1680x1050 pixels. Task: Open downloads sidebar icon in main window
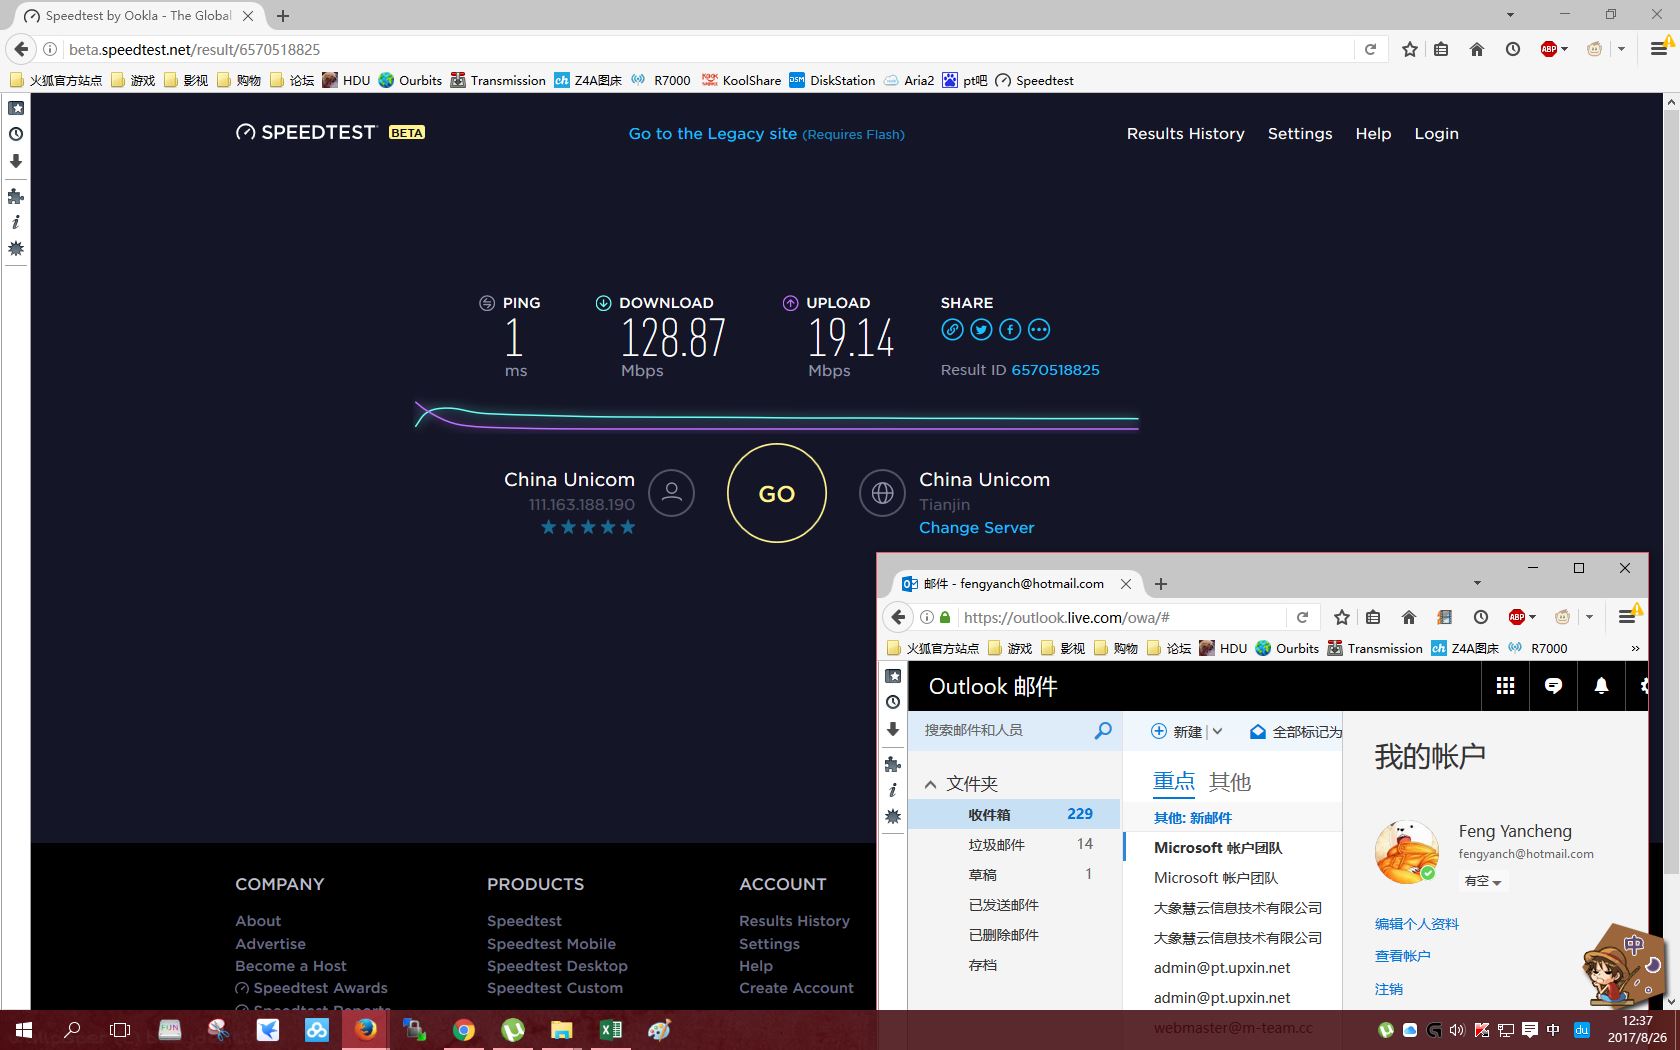click(x=16, y=161)
